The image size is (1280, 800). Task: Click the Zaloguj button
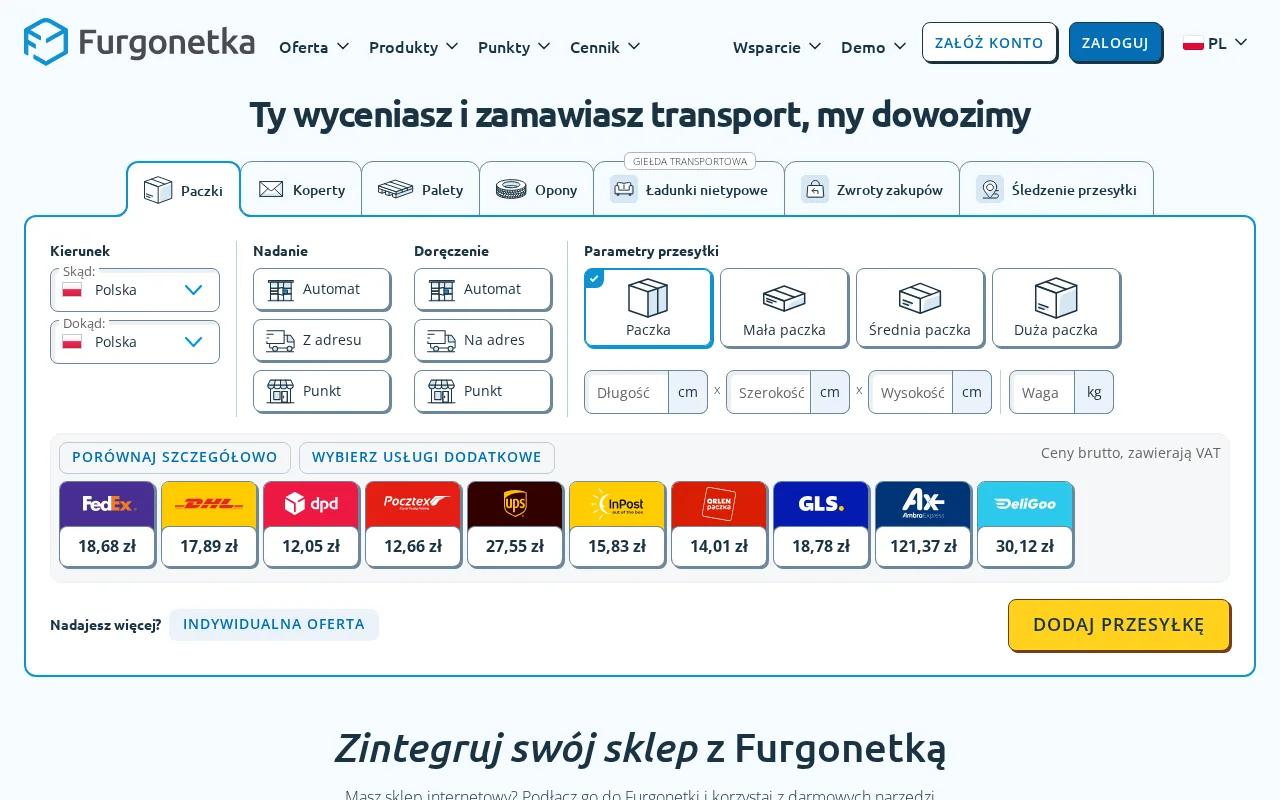[x=1116, y=43]
